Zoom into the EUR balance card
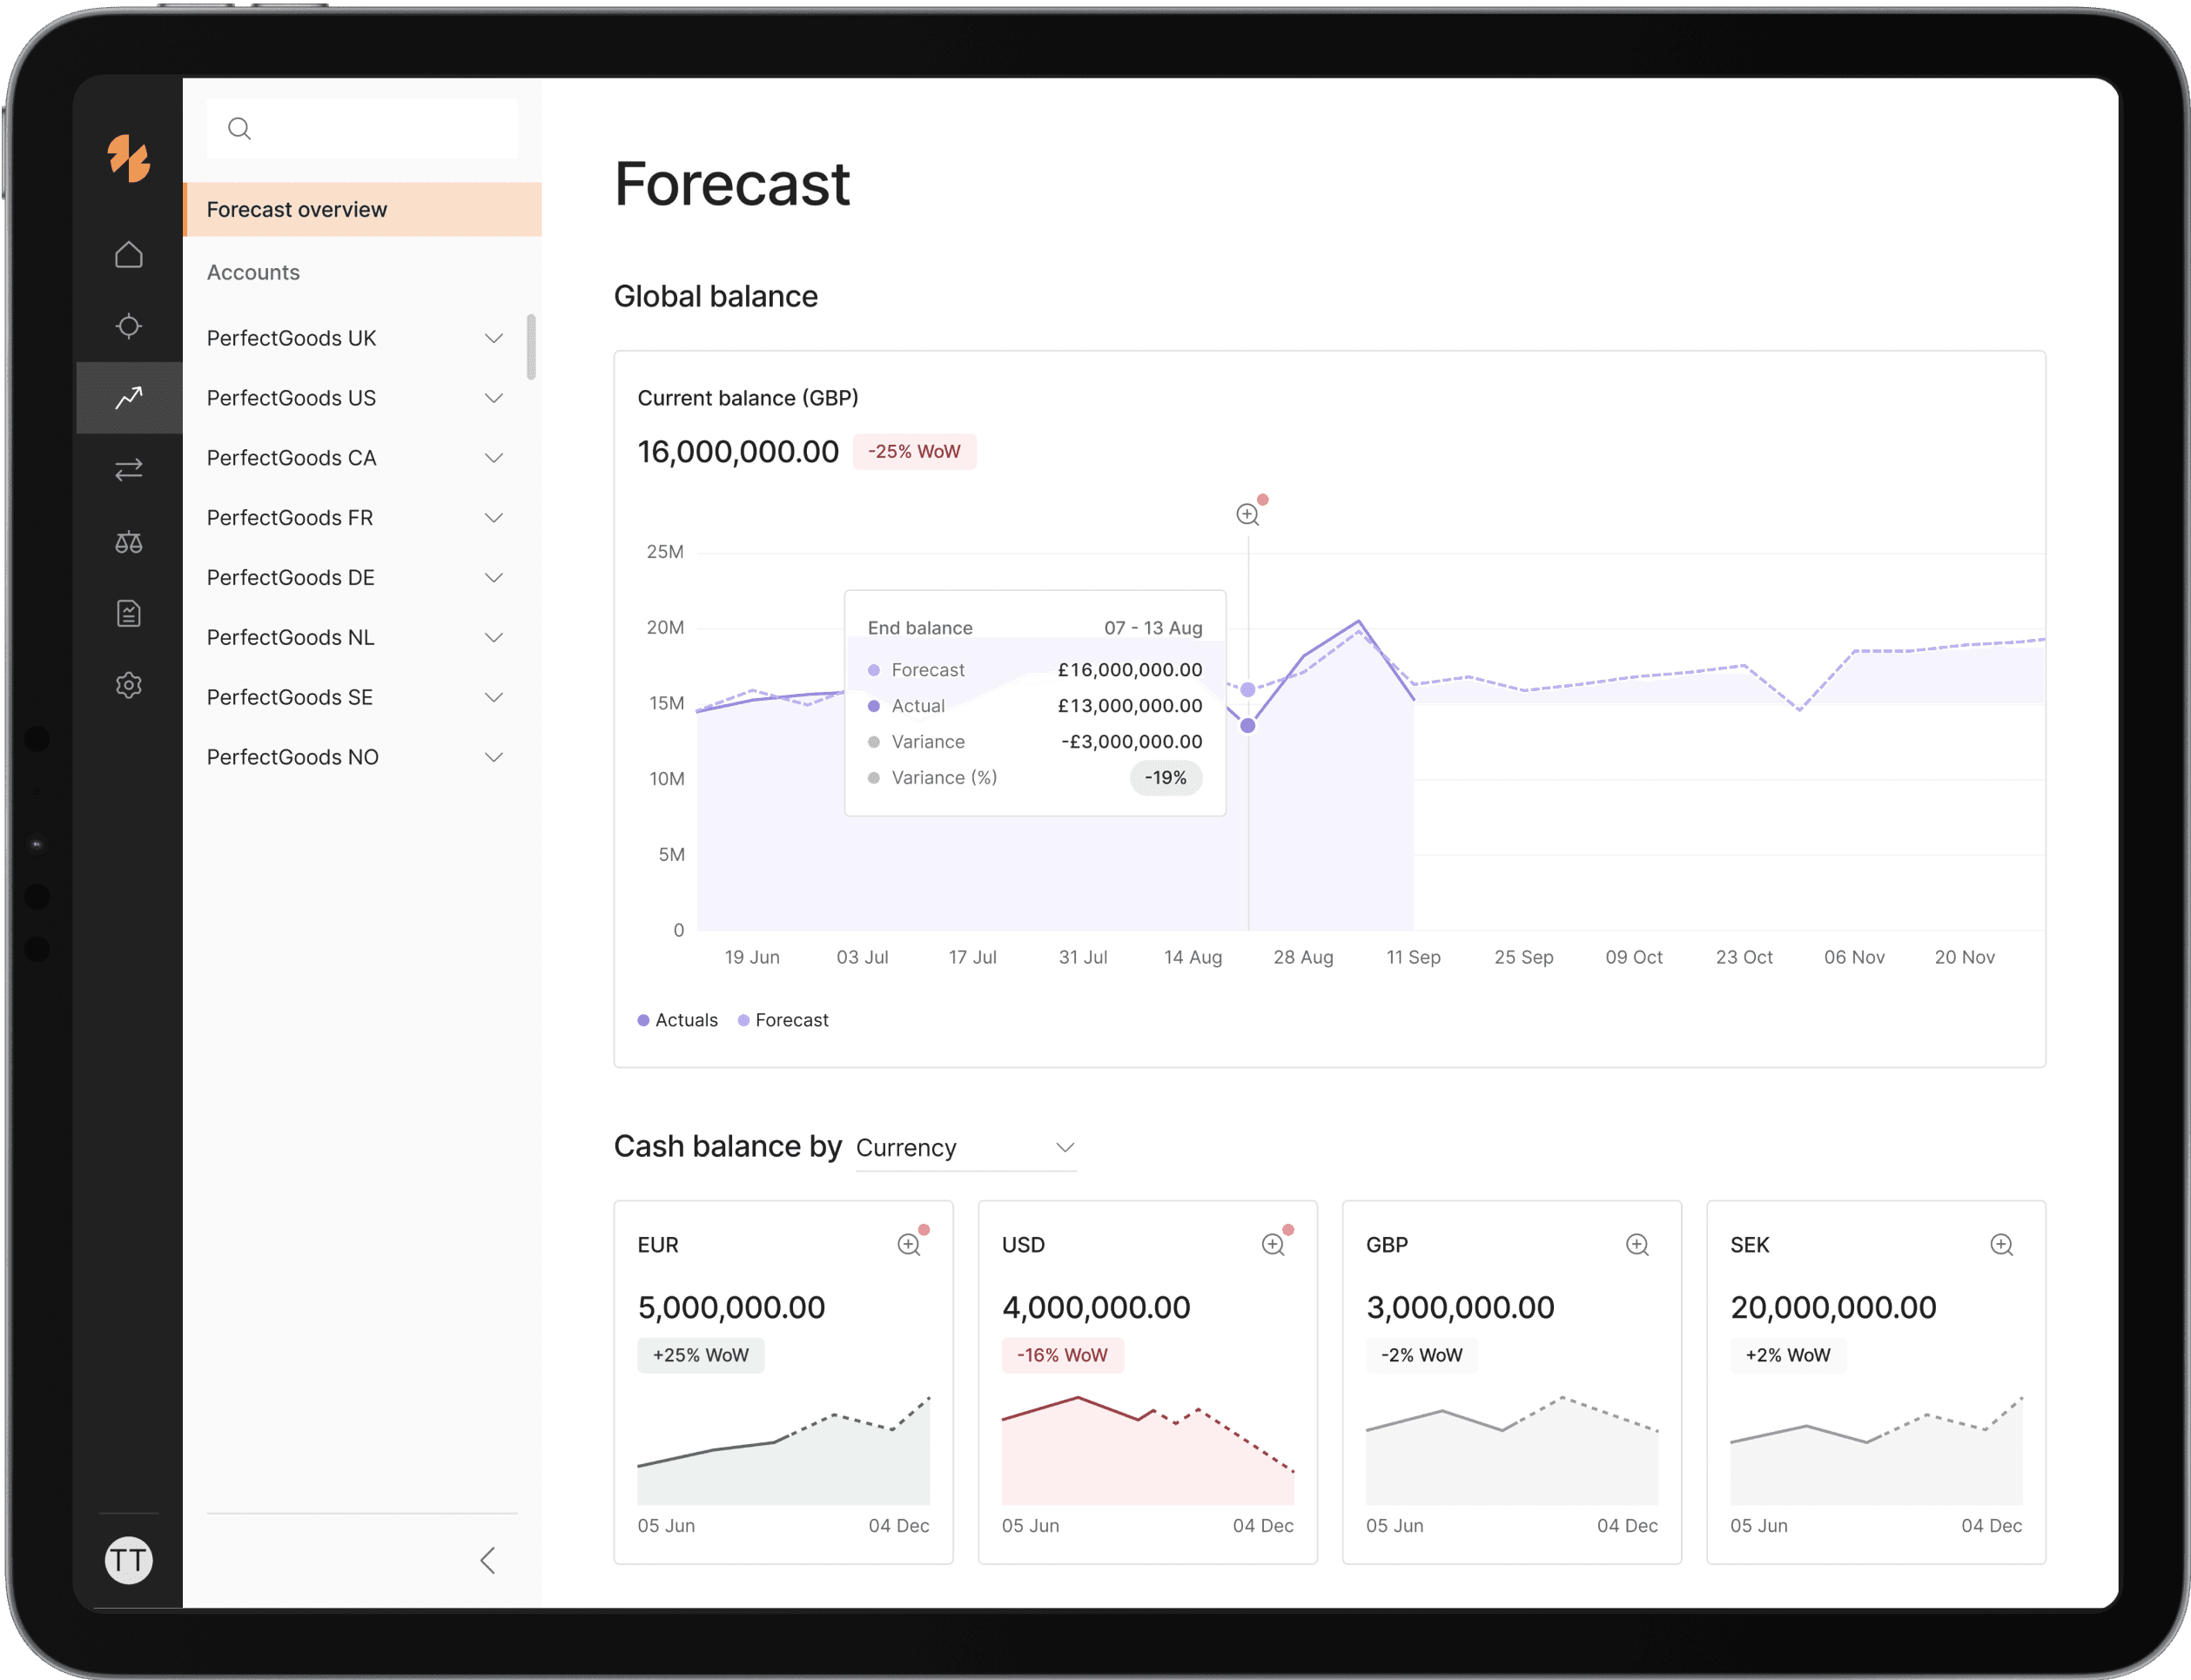Screen dimensions: 2191x1680 [x=908, y=1244]
